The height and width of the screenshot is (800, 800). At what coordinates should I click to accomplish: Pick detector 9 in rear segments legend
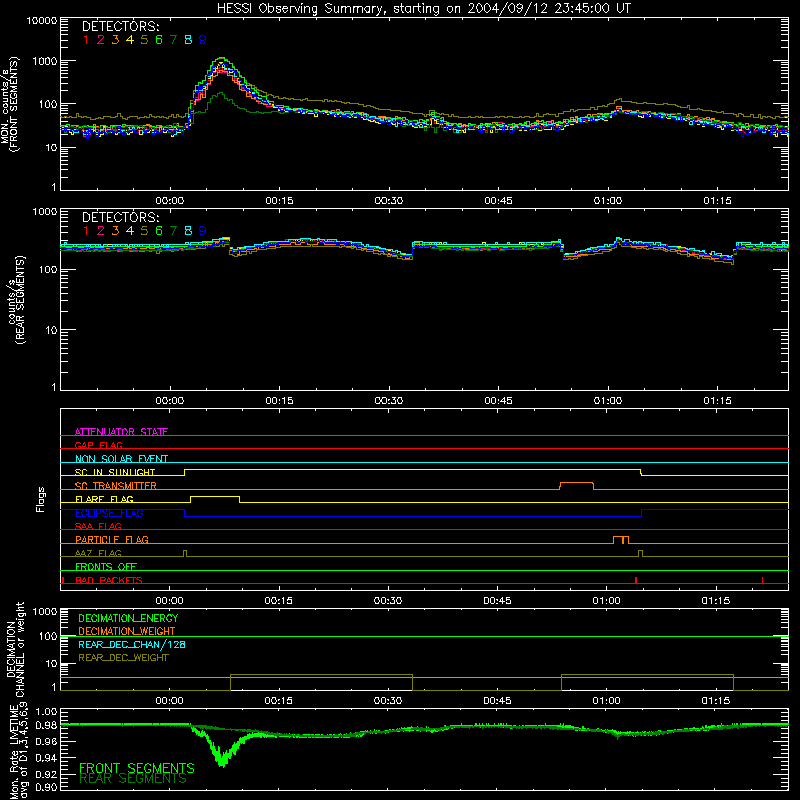click(x=203, y=231)
